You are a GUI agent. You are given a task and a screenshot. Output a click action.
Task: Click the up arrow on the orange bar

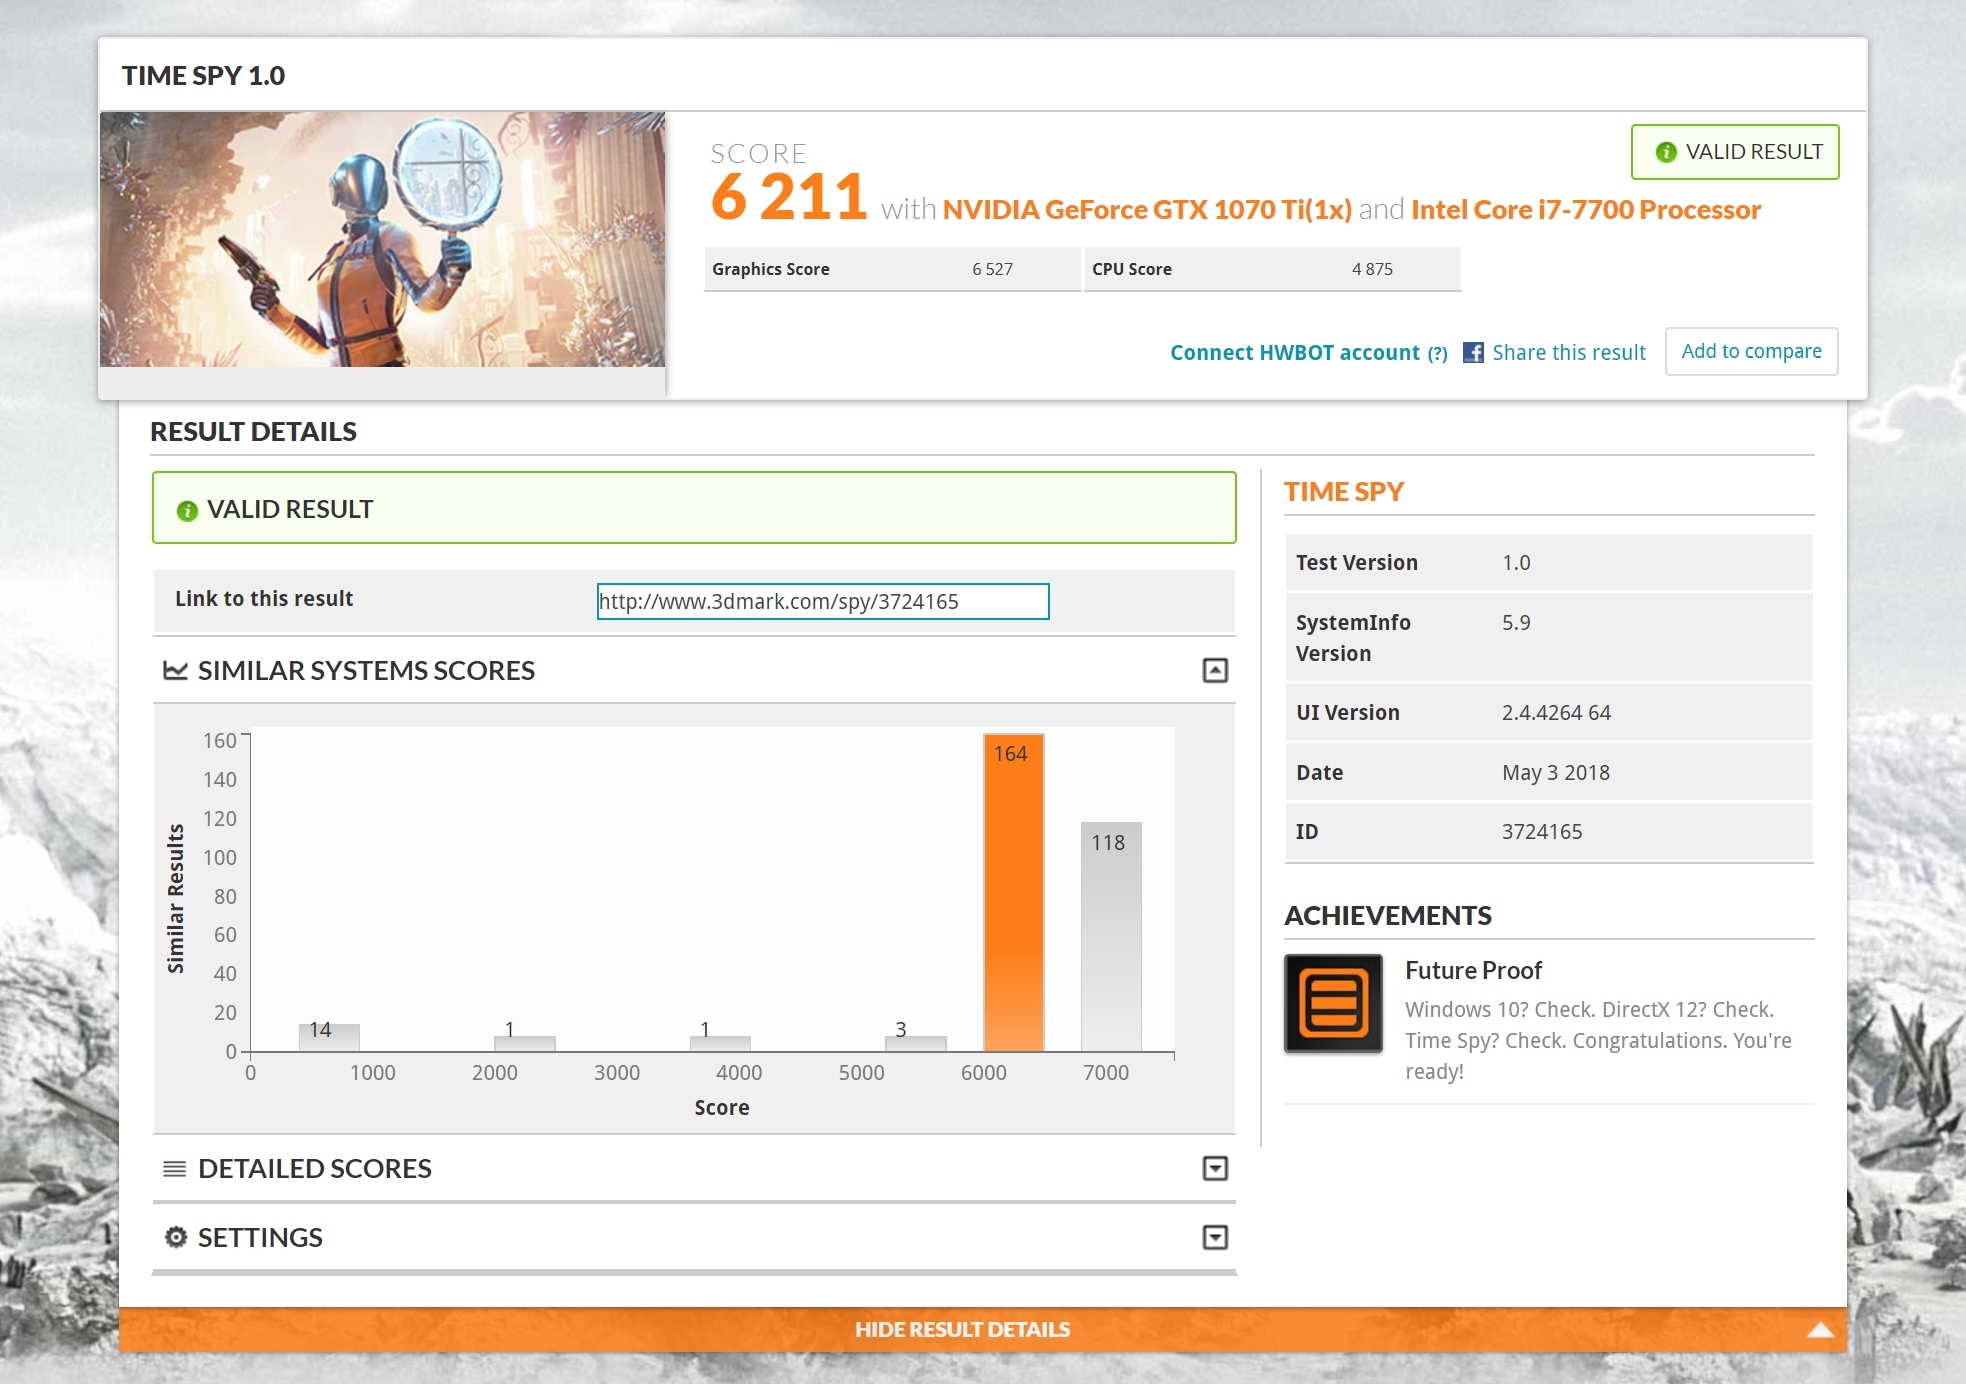pyautogui.click(x=1820, y=1329)
